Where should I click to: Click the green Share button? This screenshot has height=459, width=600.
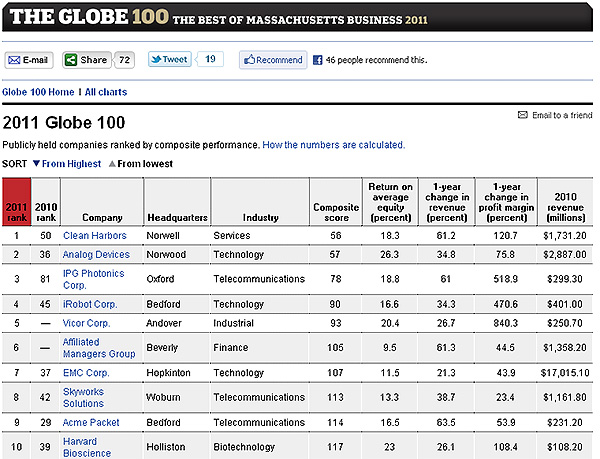coord(86,60)
